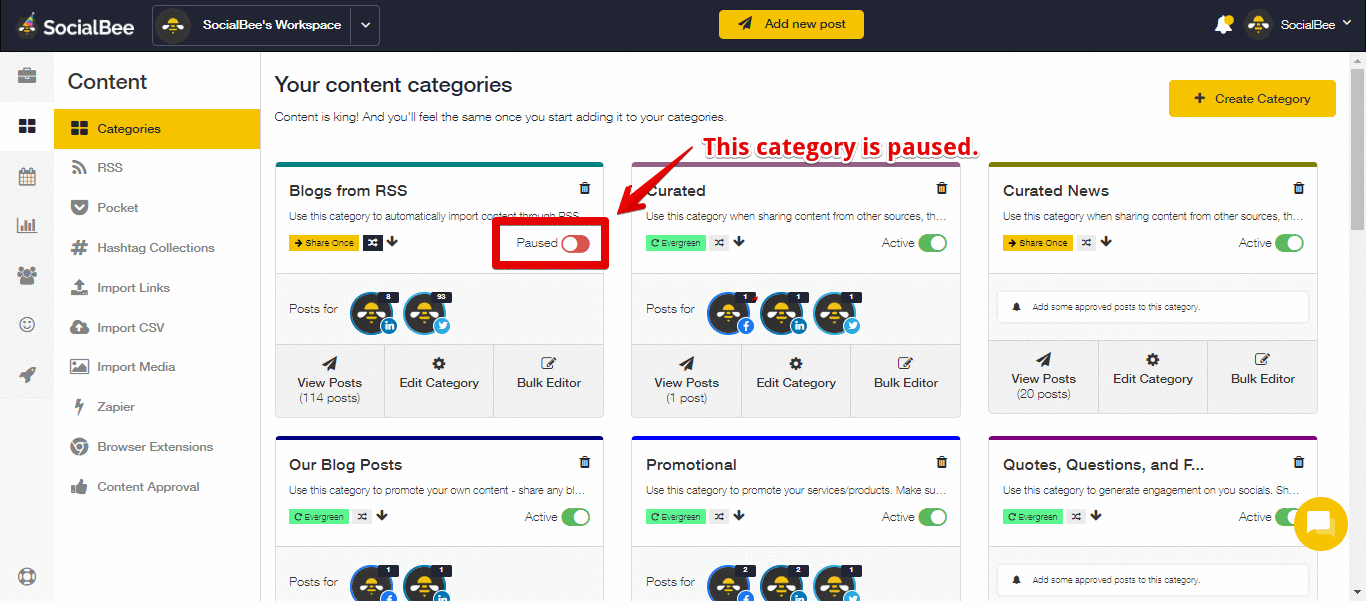This screenshot has height=605, width=1366.
Task: Click the Create Category button
Action: (1252, 99)
